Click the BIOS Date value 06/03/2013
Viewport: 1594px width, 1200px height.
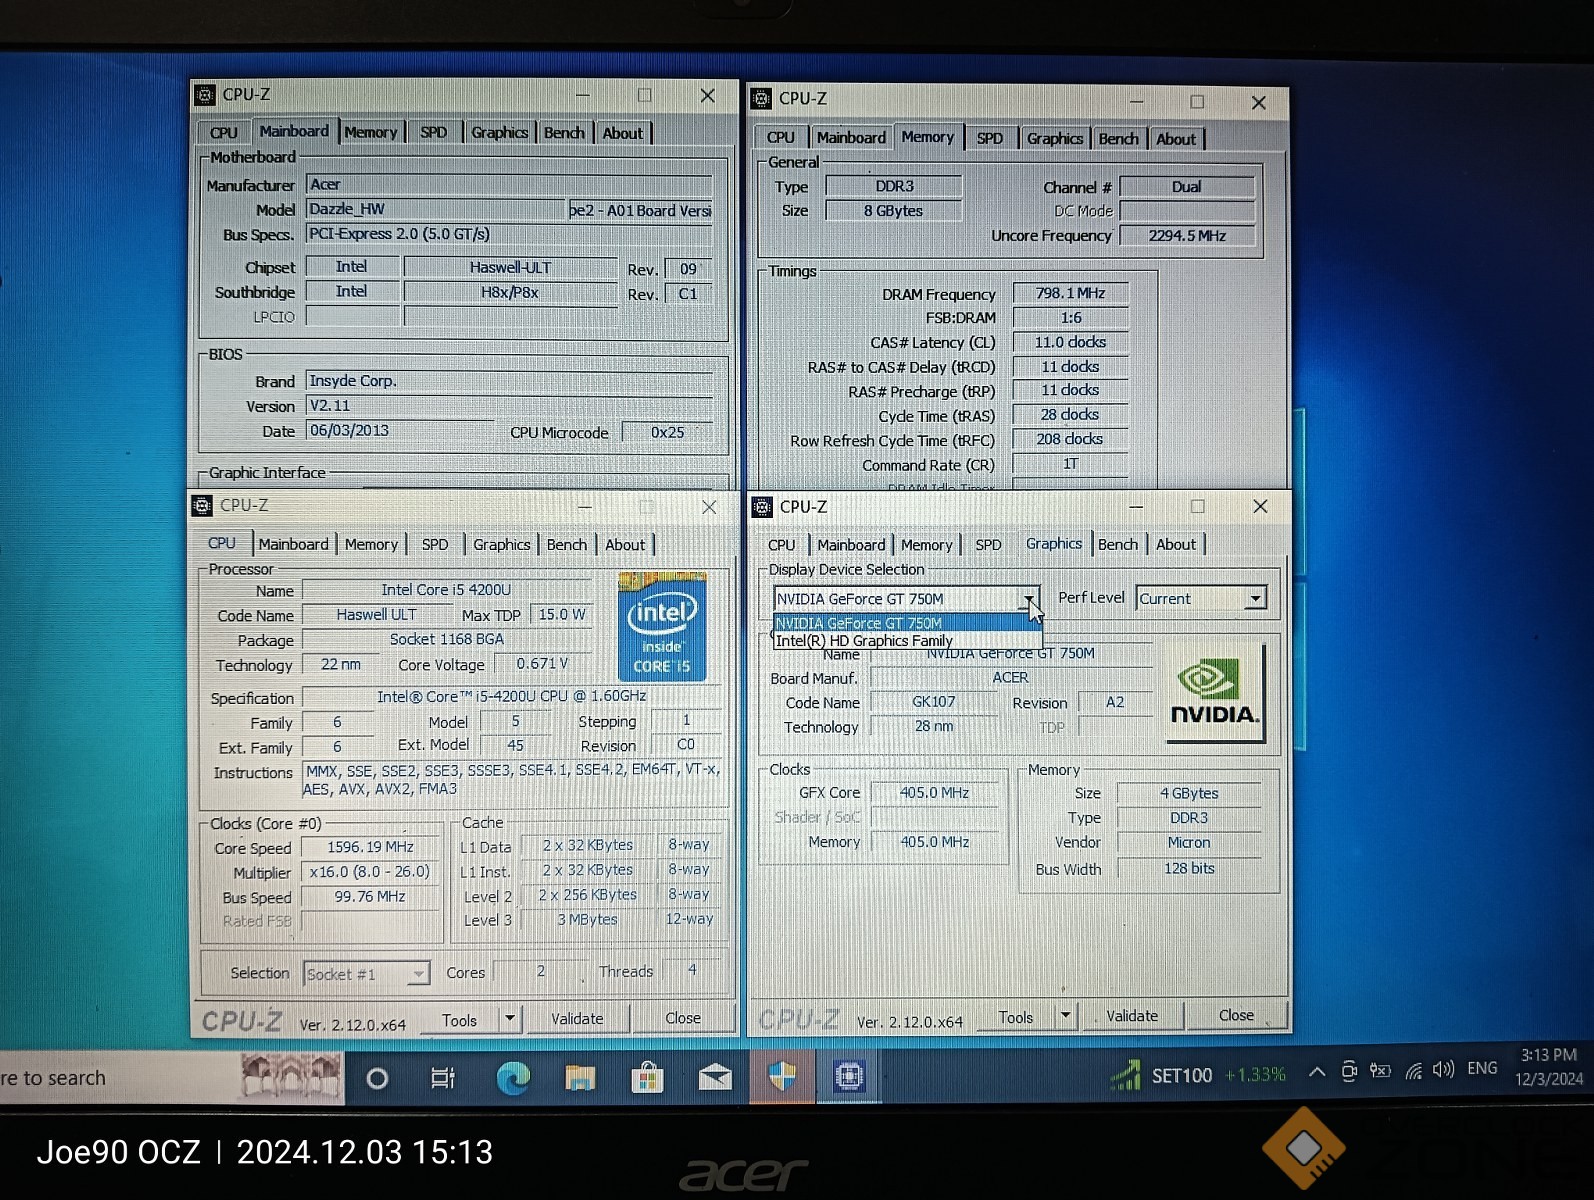399,431
